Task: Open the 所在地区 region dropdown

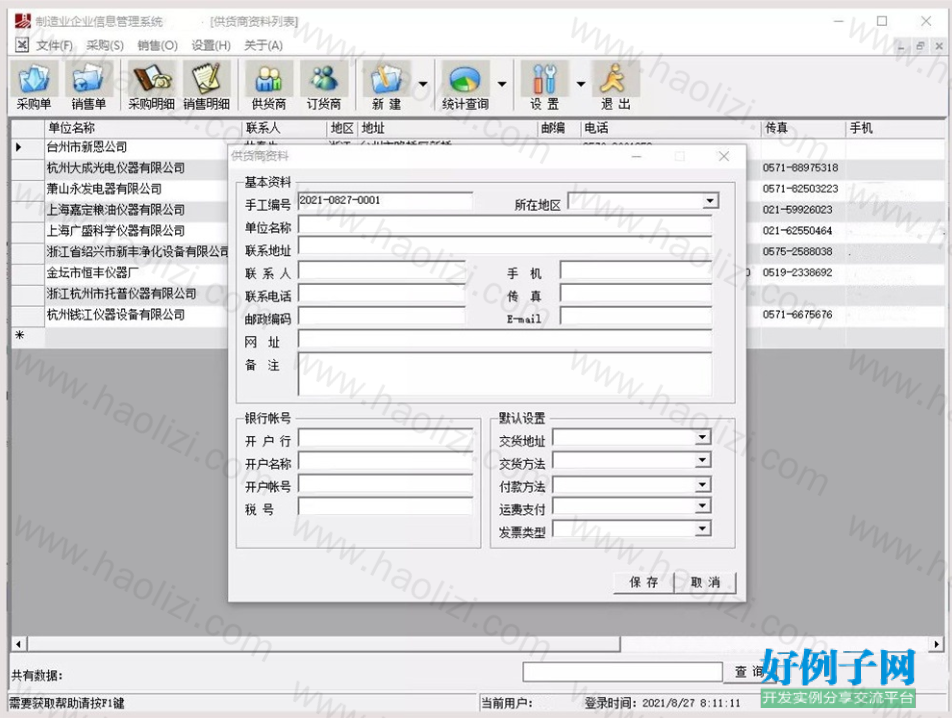Action: click(710, 201)
